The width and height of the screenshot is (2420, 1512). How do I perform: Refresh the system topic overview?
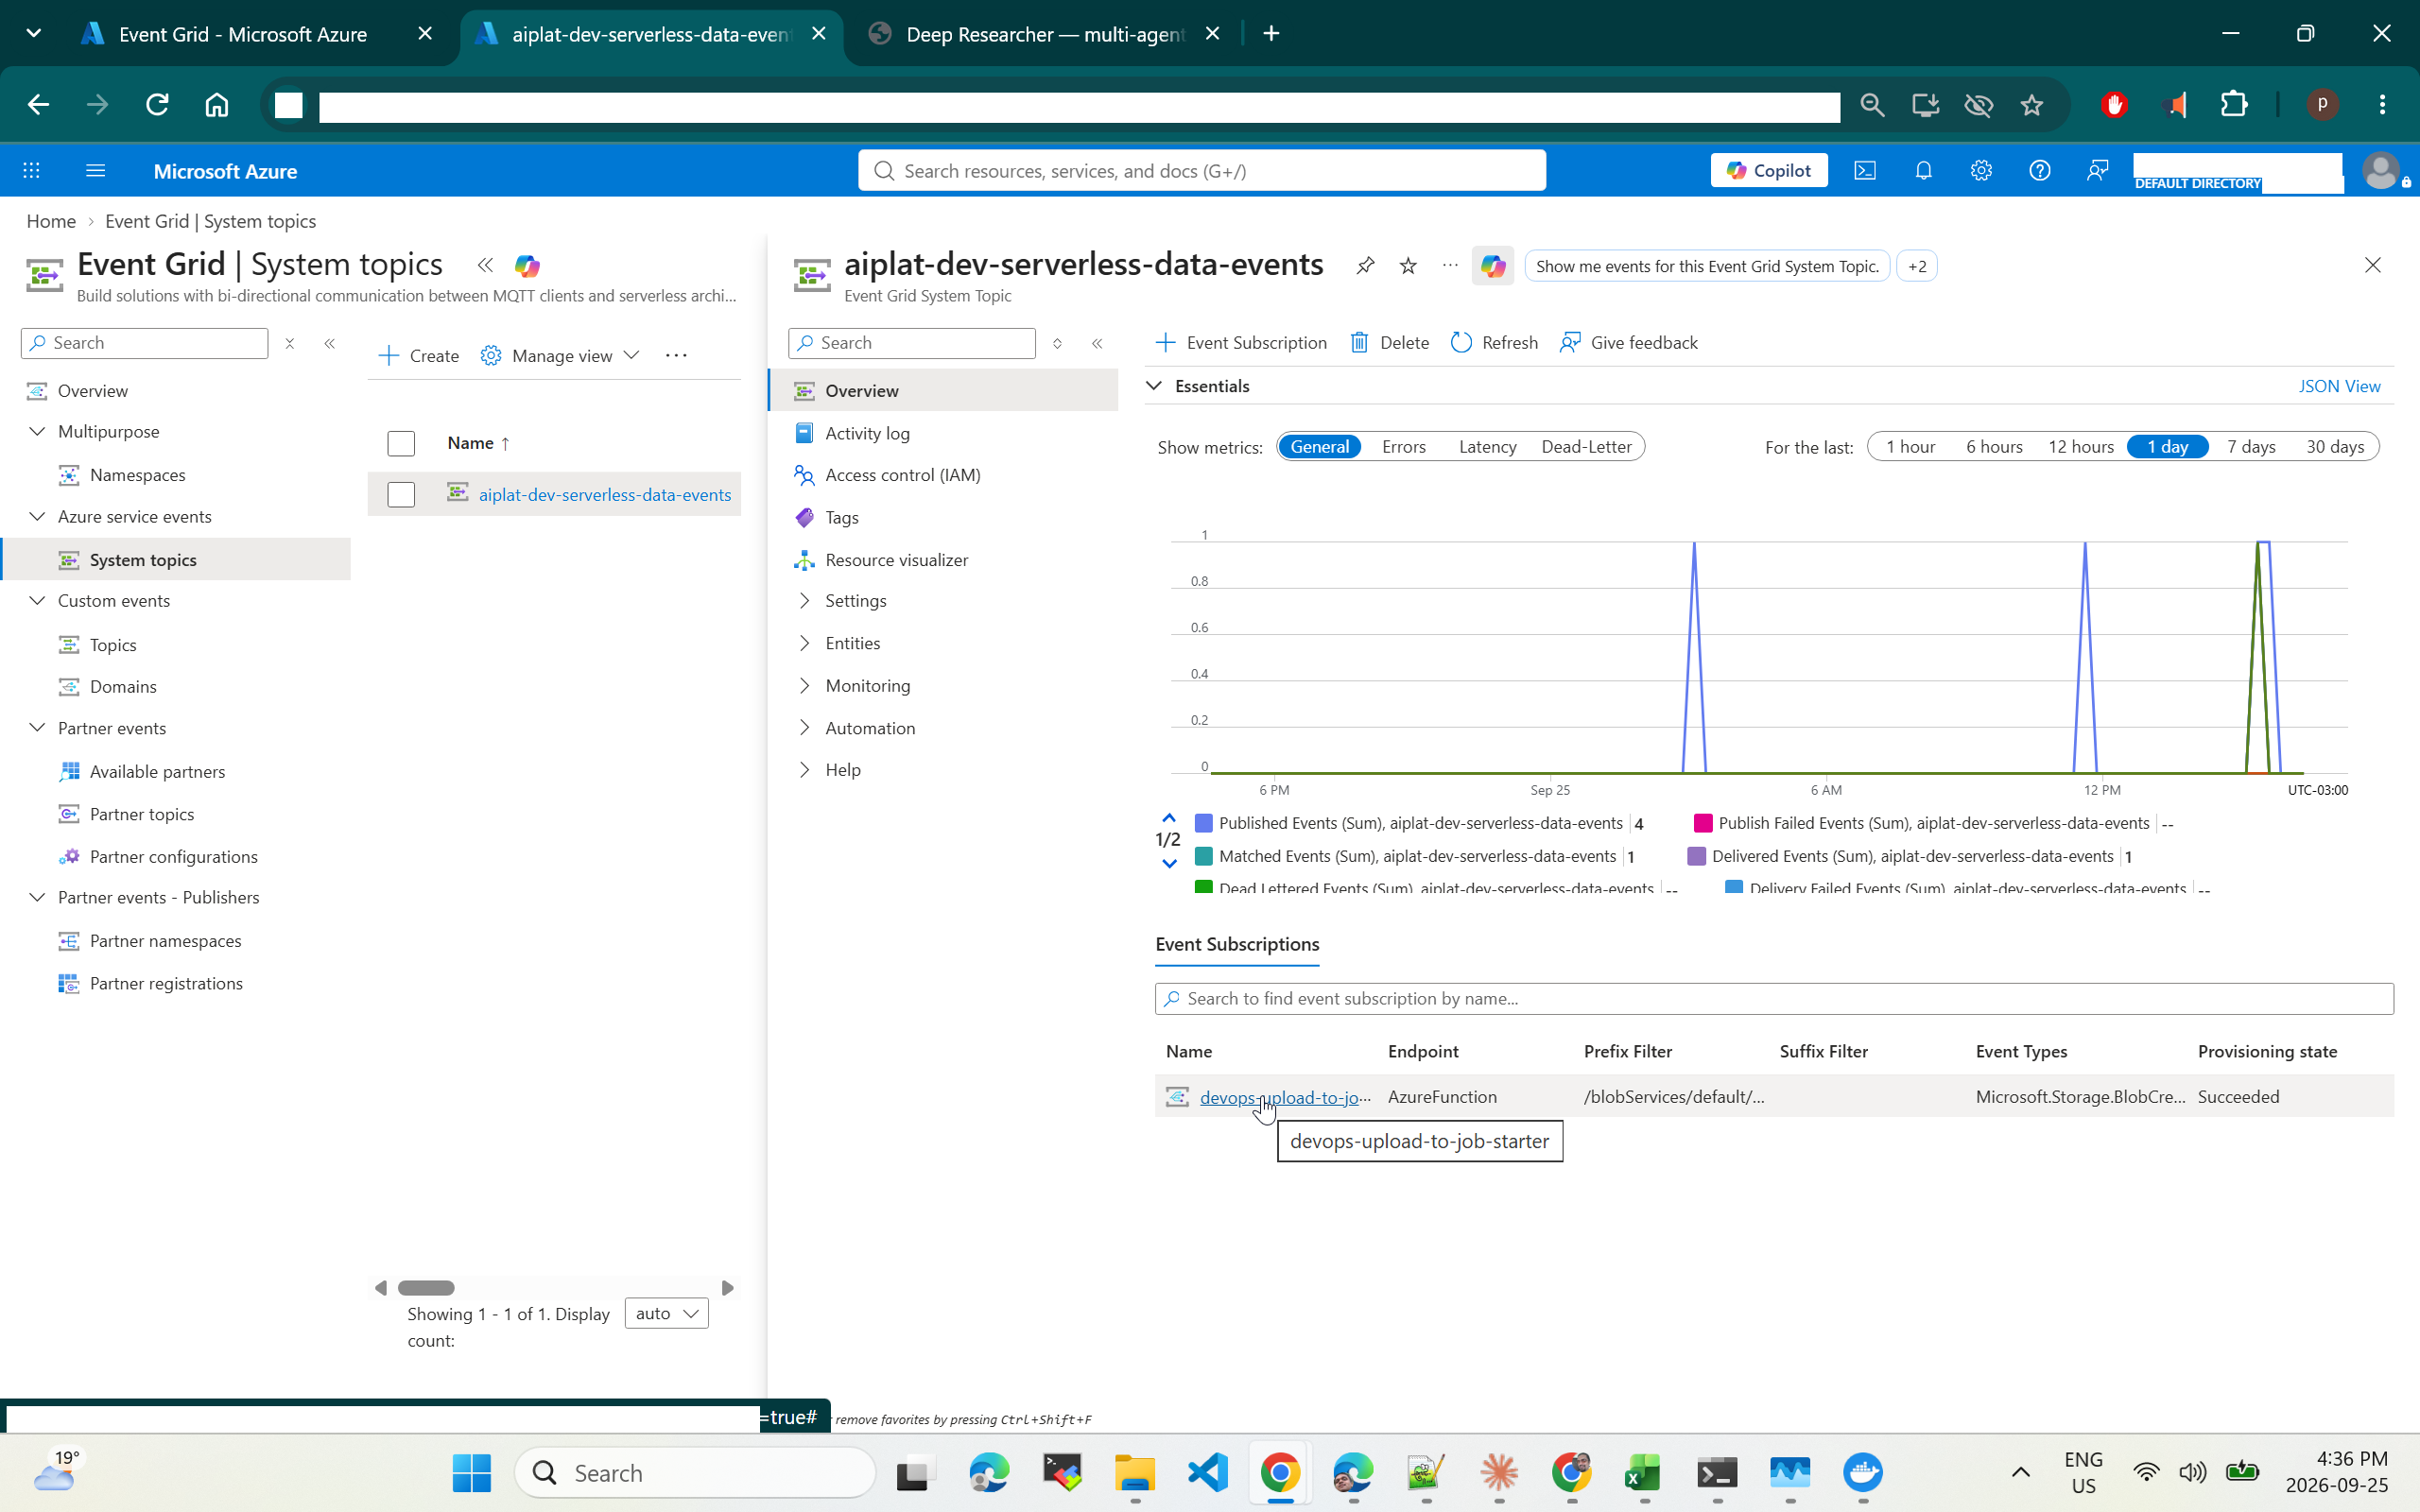1494,343
